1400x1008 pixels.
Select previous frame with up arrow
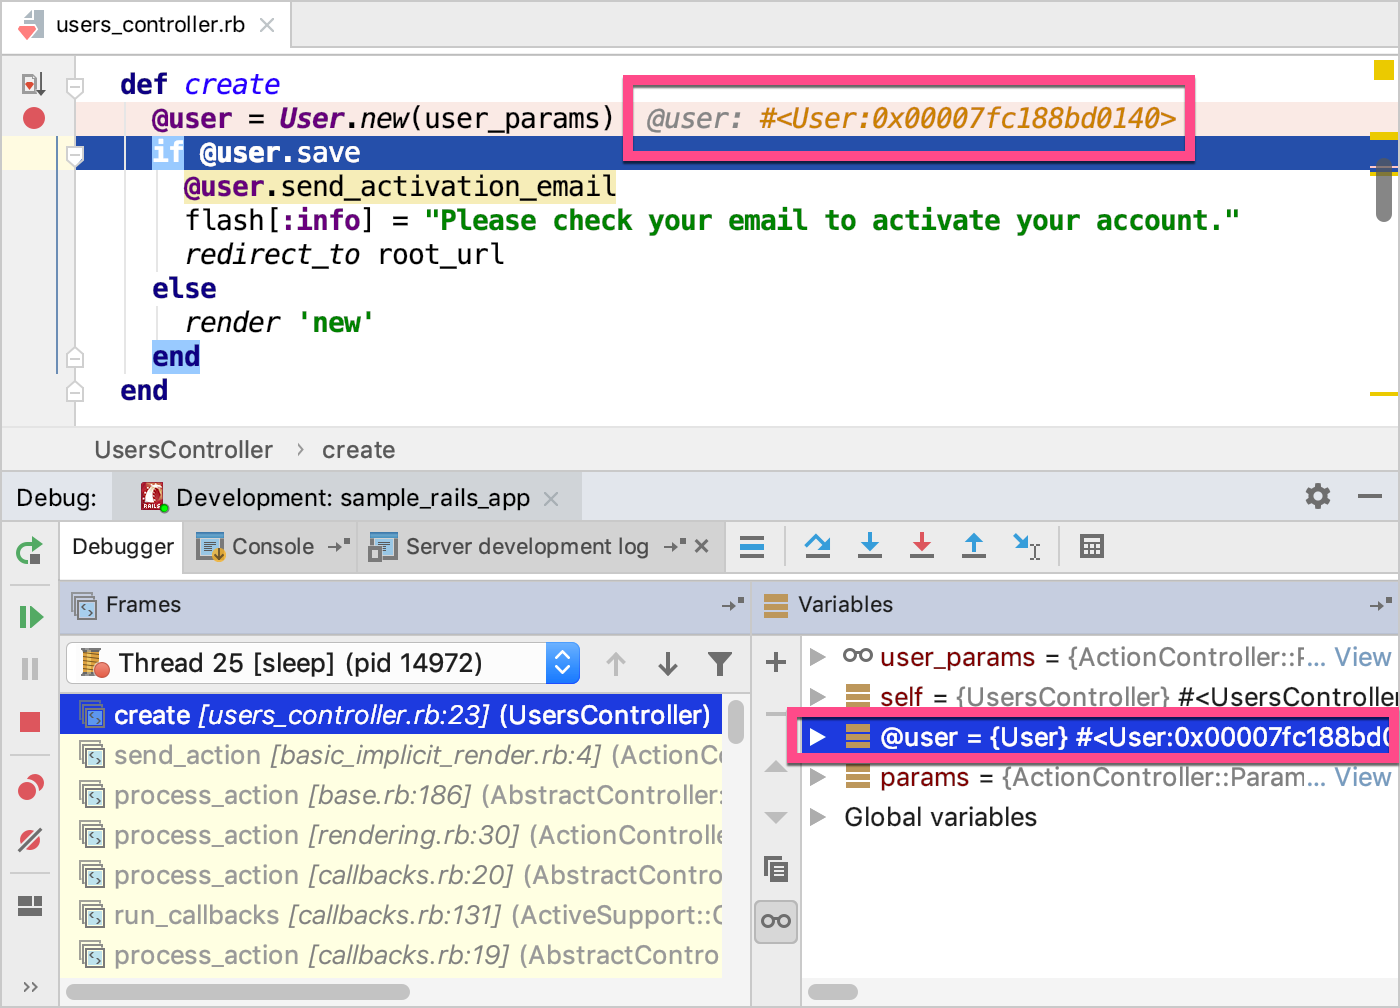616,663
